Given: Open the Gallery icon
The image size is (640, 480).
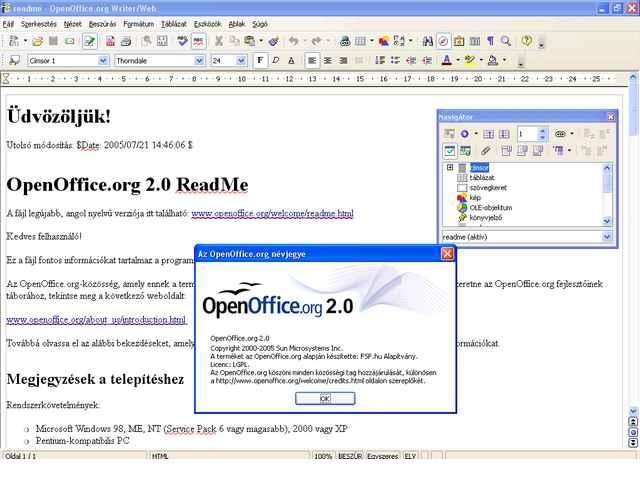Looking at the screenshot, I should [x=459, y=41].
